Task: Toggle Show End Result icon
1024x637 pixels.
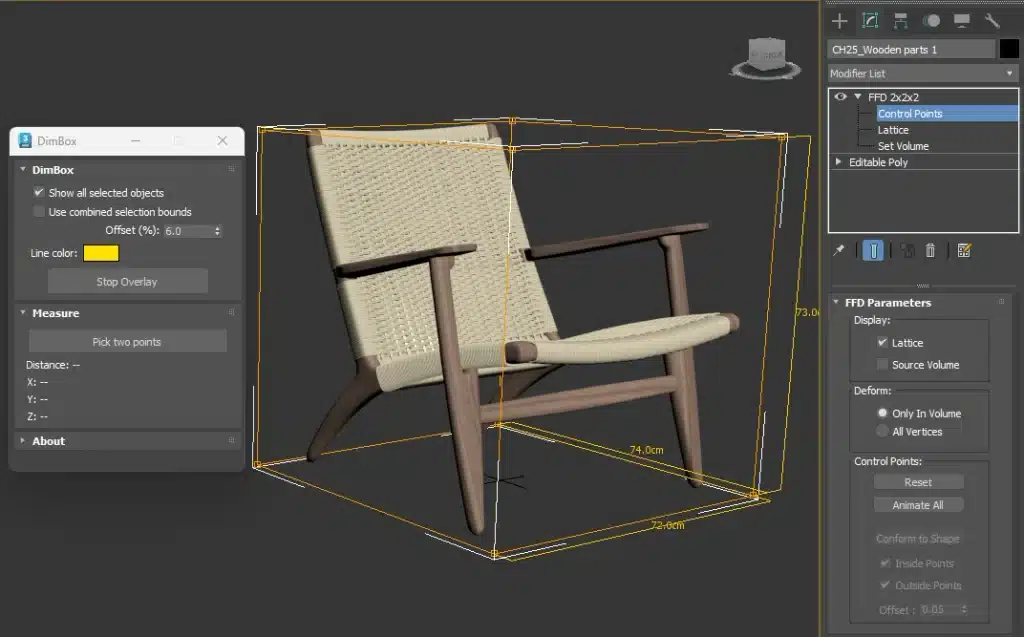Action: coord(873,250)
